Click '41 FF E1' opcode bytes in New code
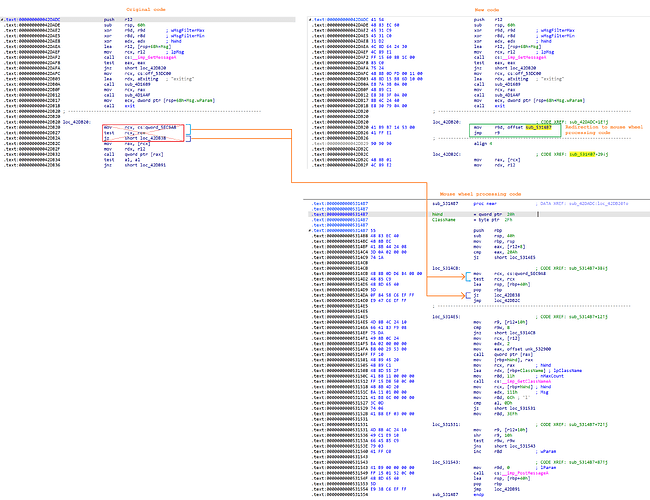Screen dimensions: 650x500 380,133
